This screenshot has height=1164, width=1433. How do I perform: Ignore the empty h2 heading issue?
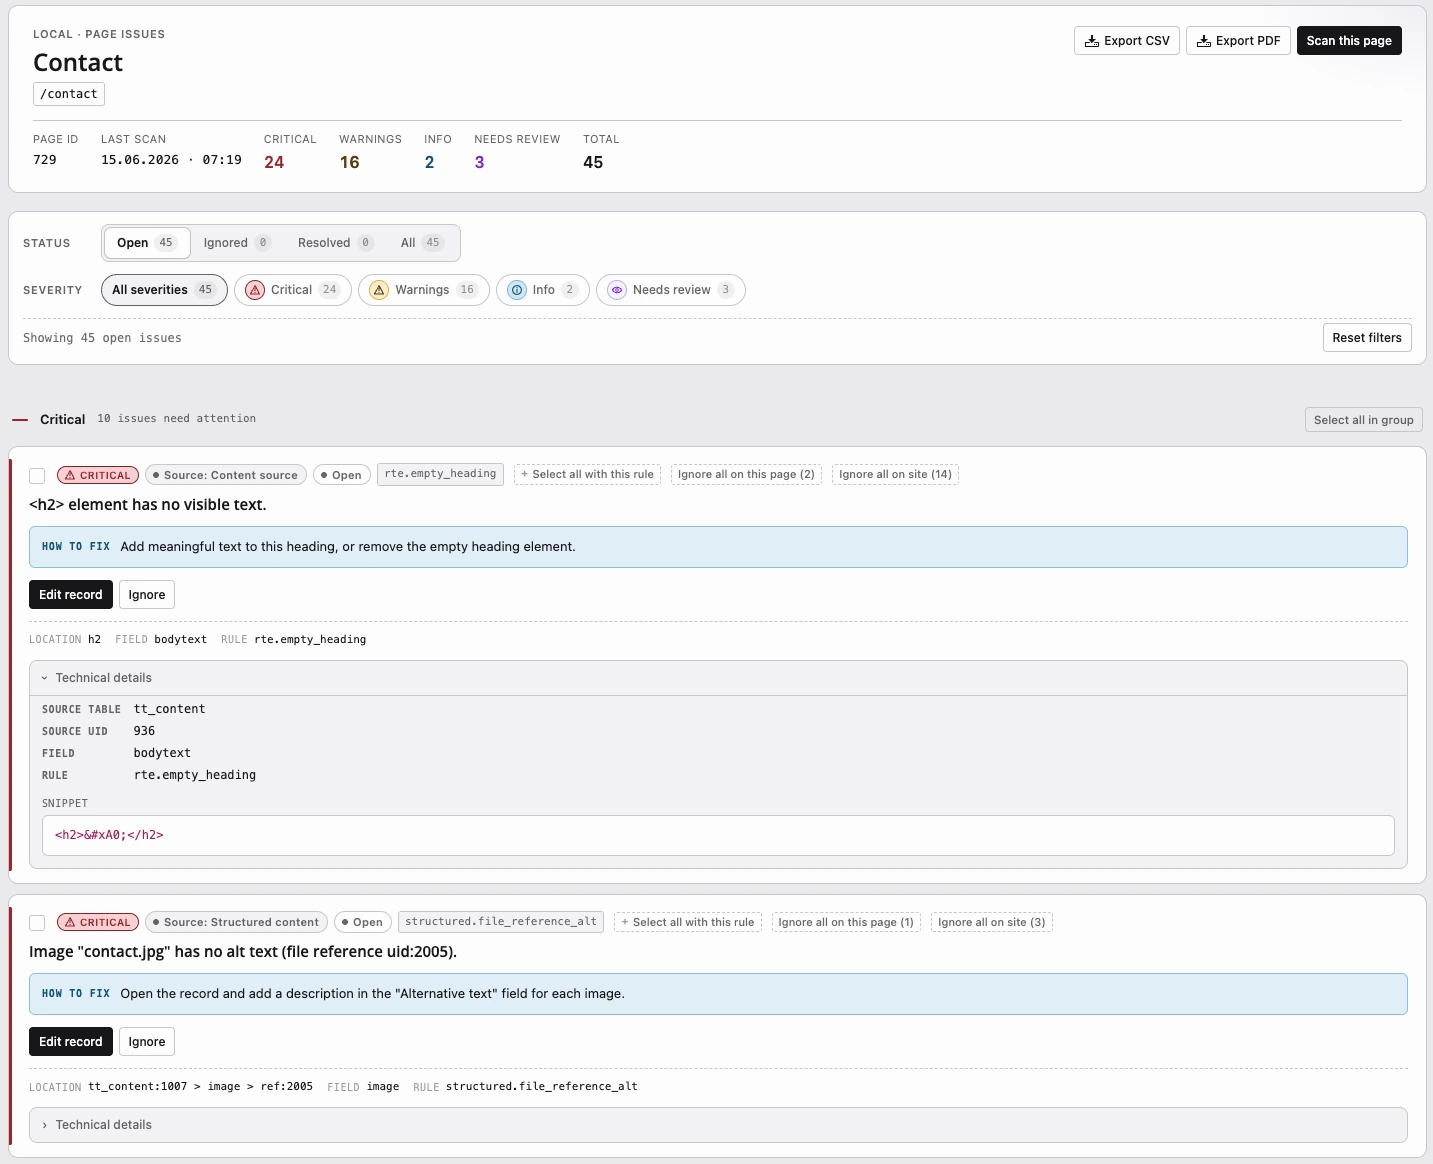tap(147, 595)
